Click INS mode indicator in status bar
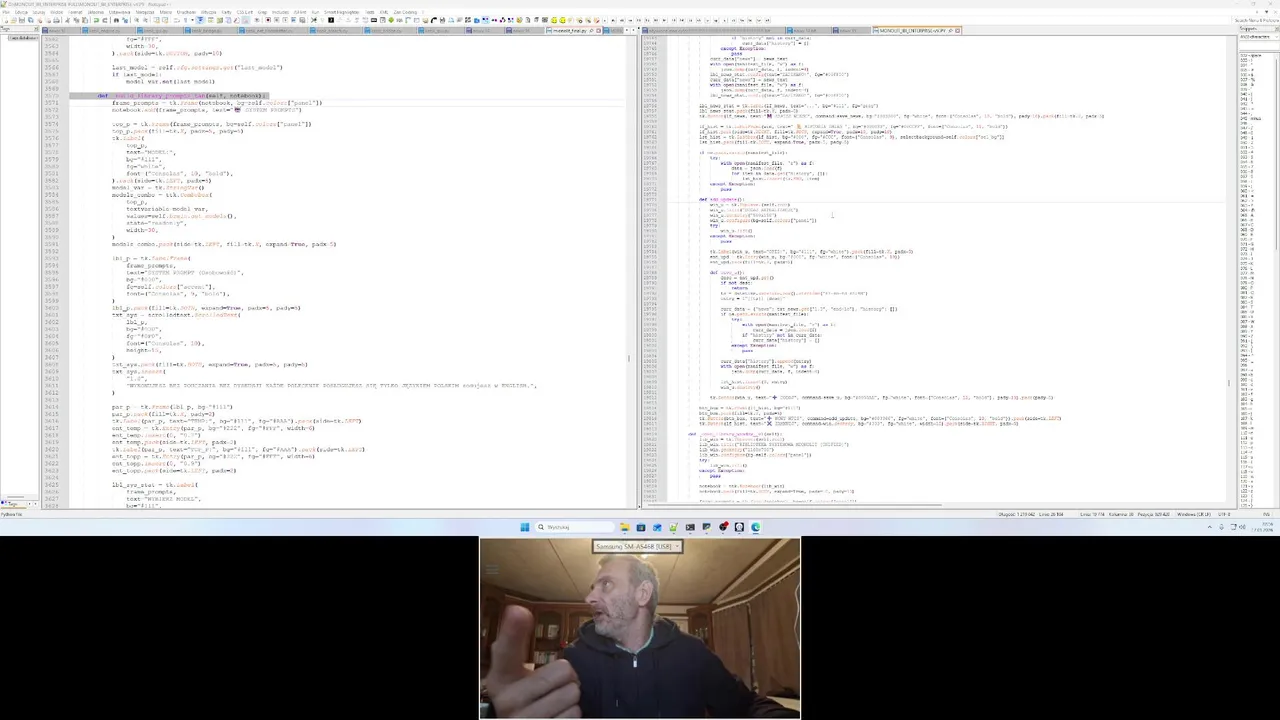The image size is (1280, 720). point(1265,514)
